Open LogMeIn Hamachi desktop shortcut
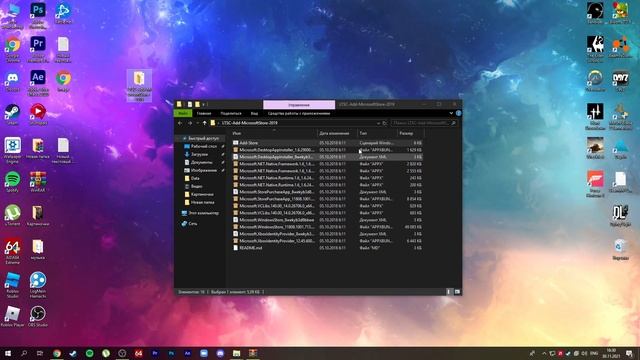The width and height of the screenshot is (640, 360). tap(38, 285)
